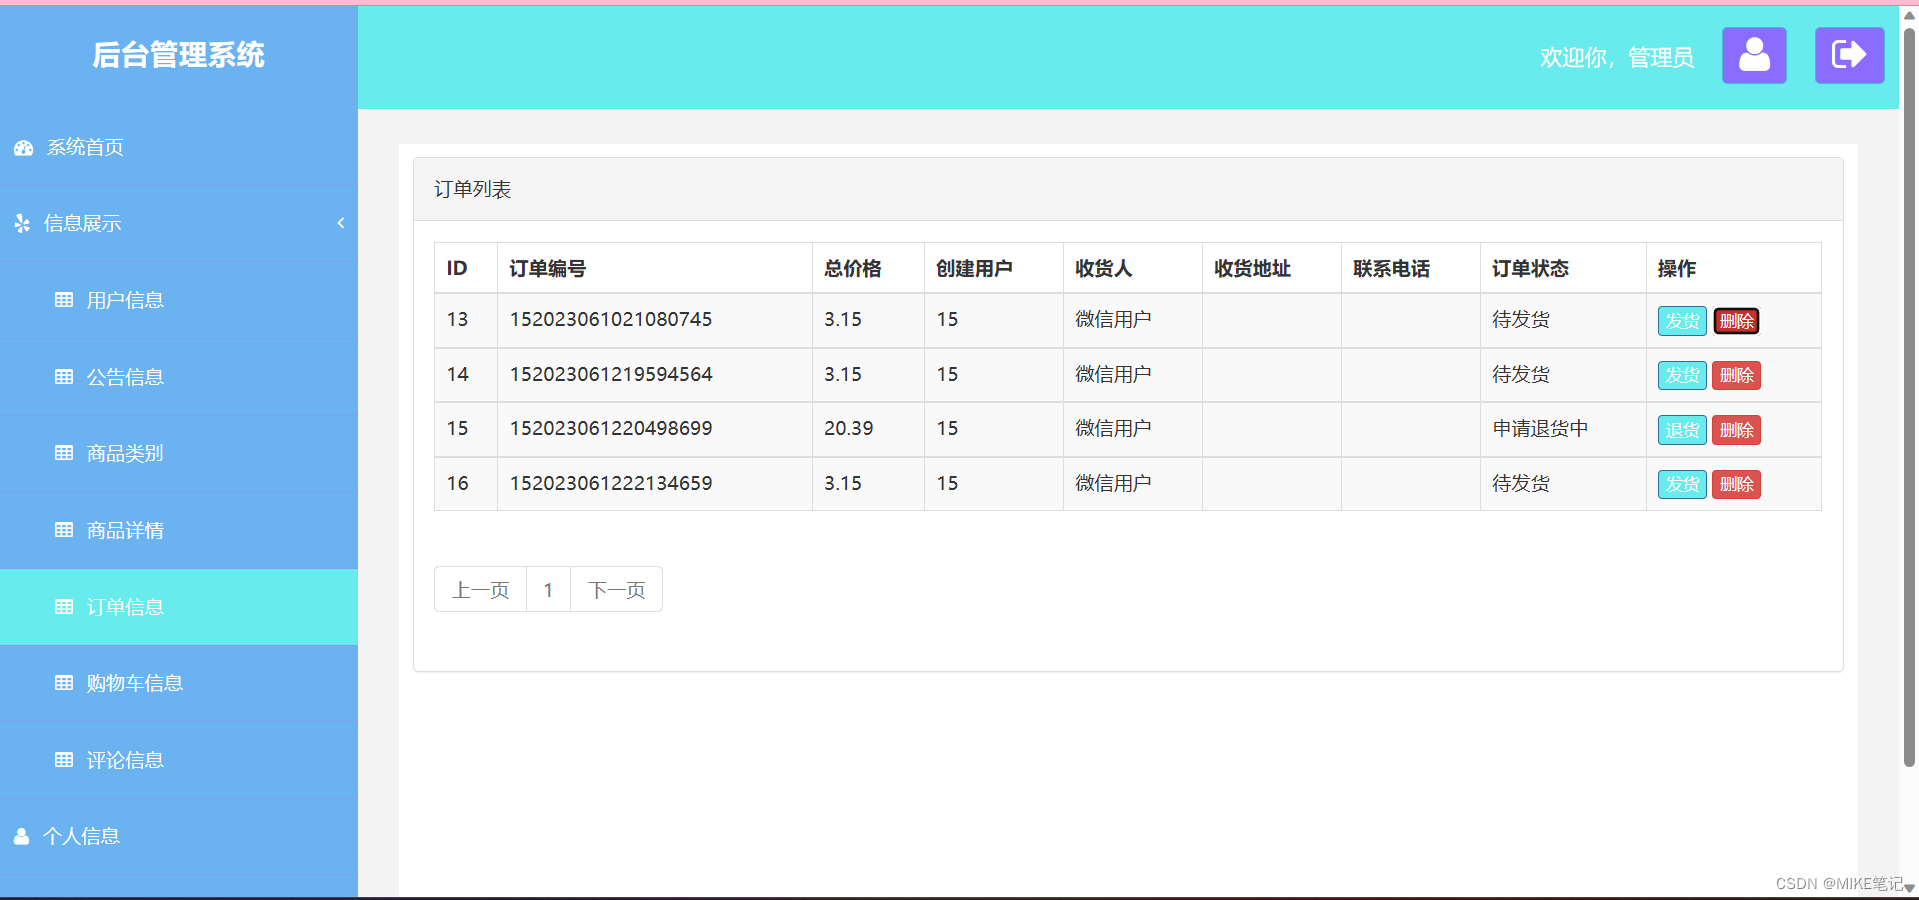Open 购物车信息 in the sidebar
This screenshot has width=1919, height=900.
click(179, 683)
